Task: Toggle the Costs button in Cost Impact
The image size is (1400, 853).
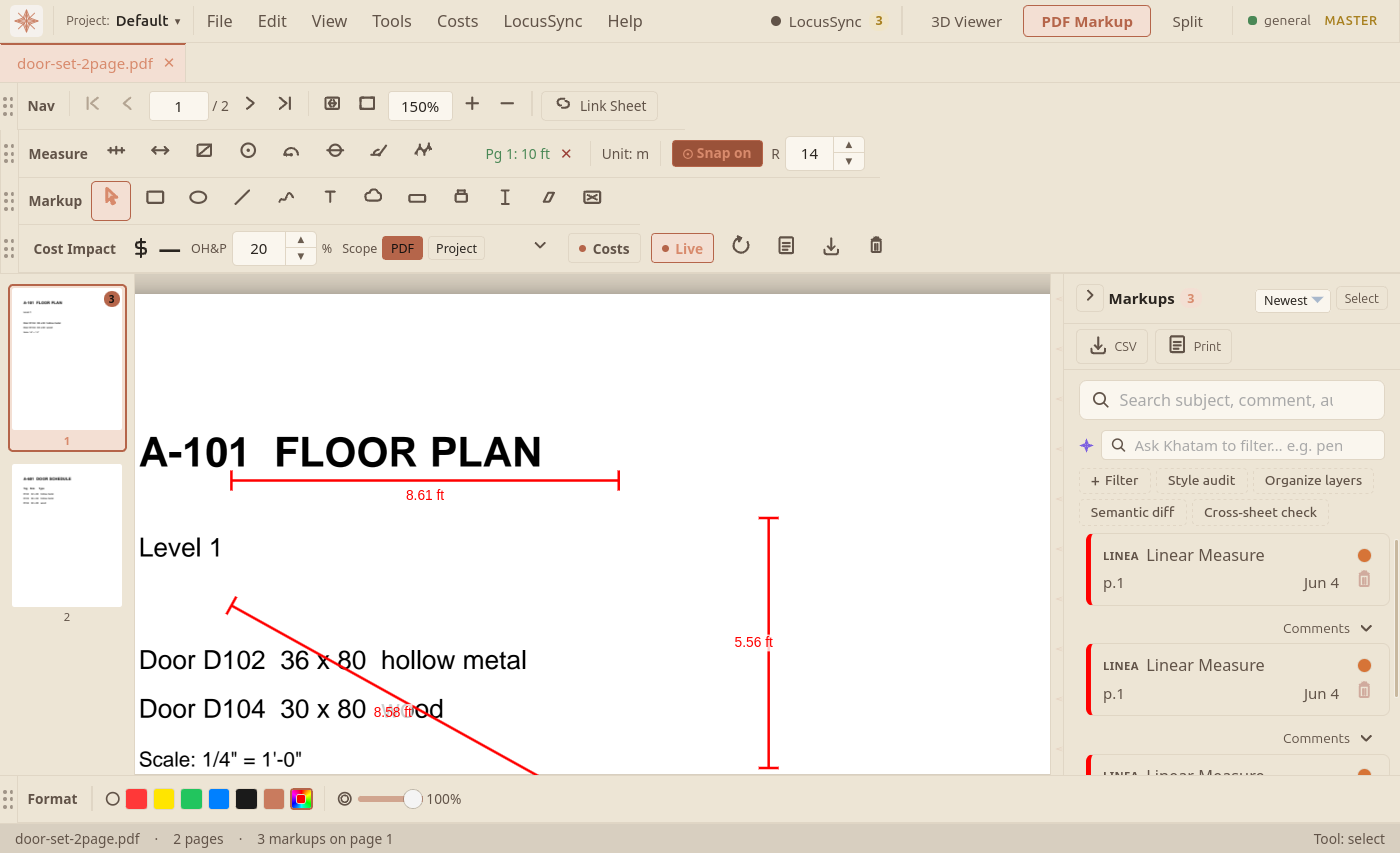Action: [x=604, y=248]
